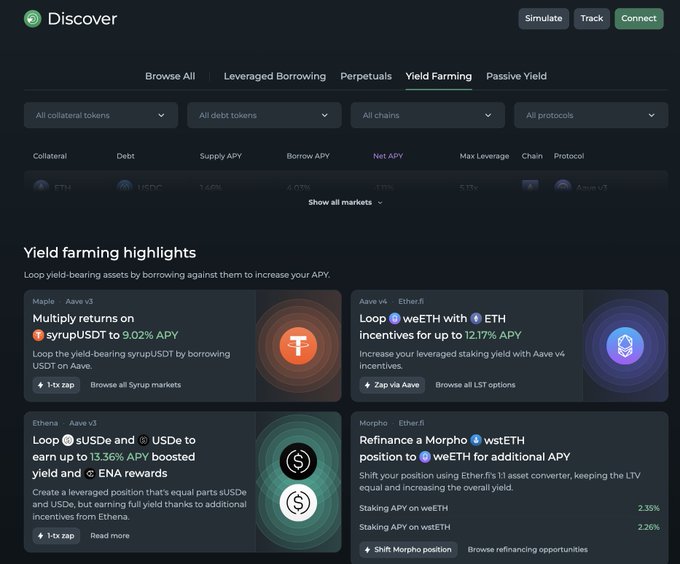Click the Debt column header
This screenshot has height=564, width=680.
tap(125, 156)
